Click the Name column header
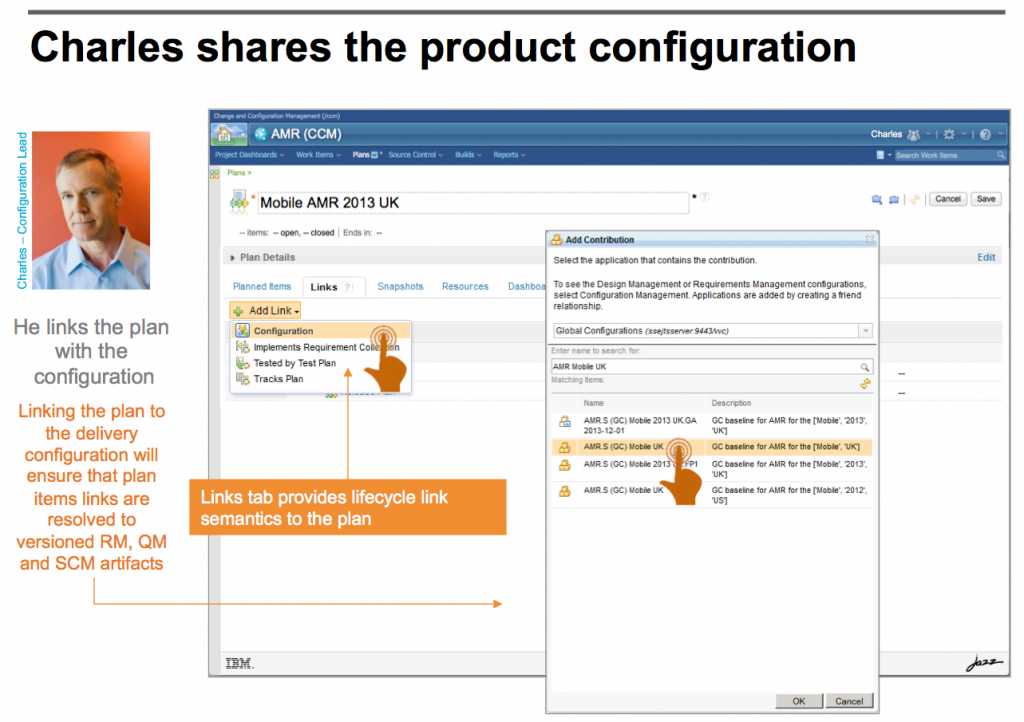This screenshot has height=722, width=1024. tap(594, 403)
